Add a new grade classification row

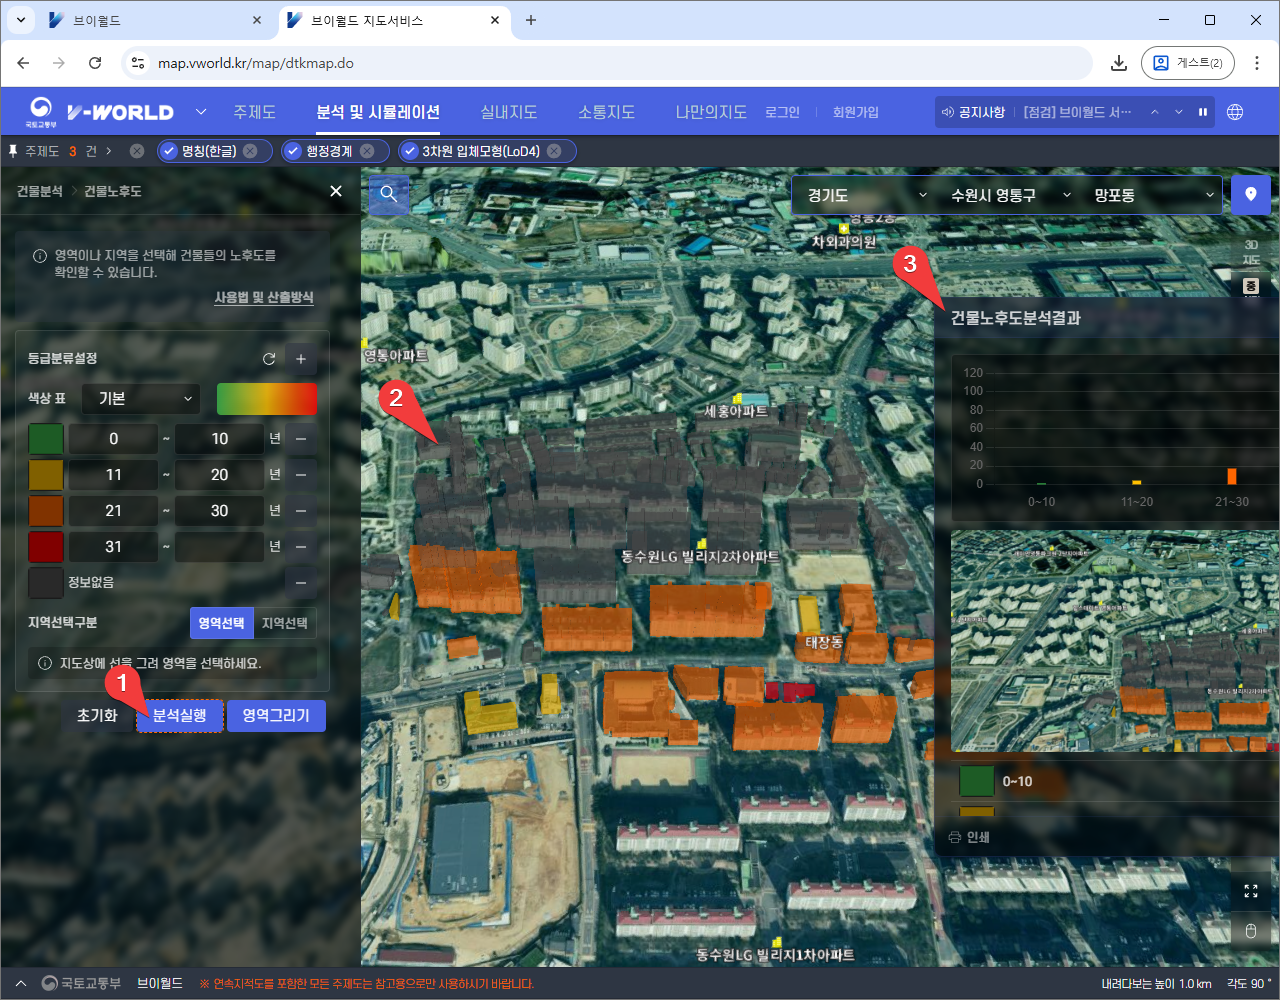click(301, 359)
